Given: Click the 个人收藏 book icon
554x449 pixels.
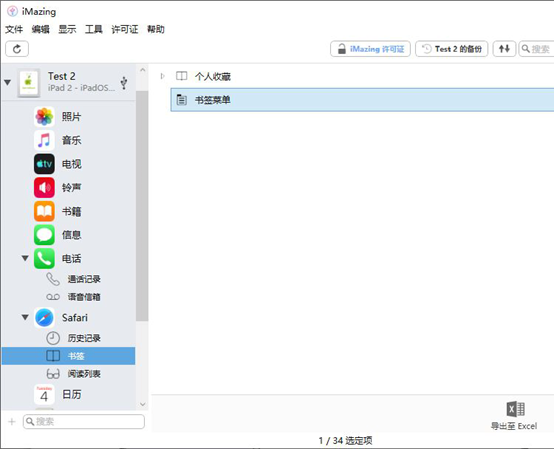Looking at the screenshot, I should [x=182, y=76].
